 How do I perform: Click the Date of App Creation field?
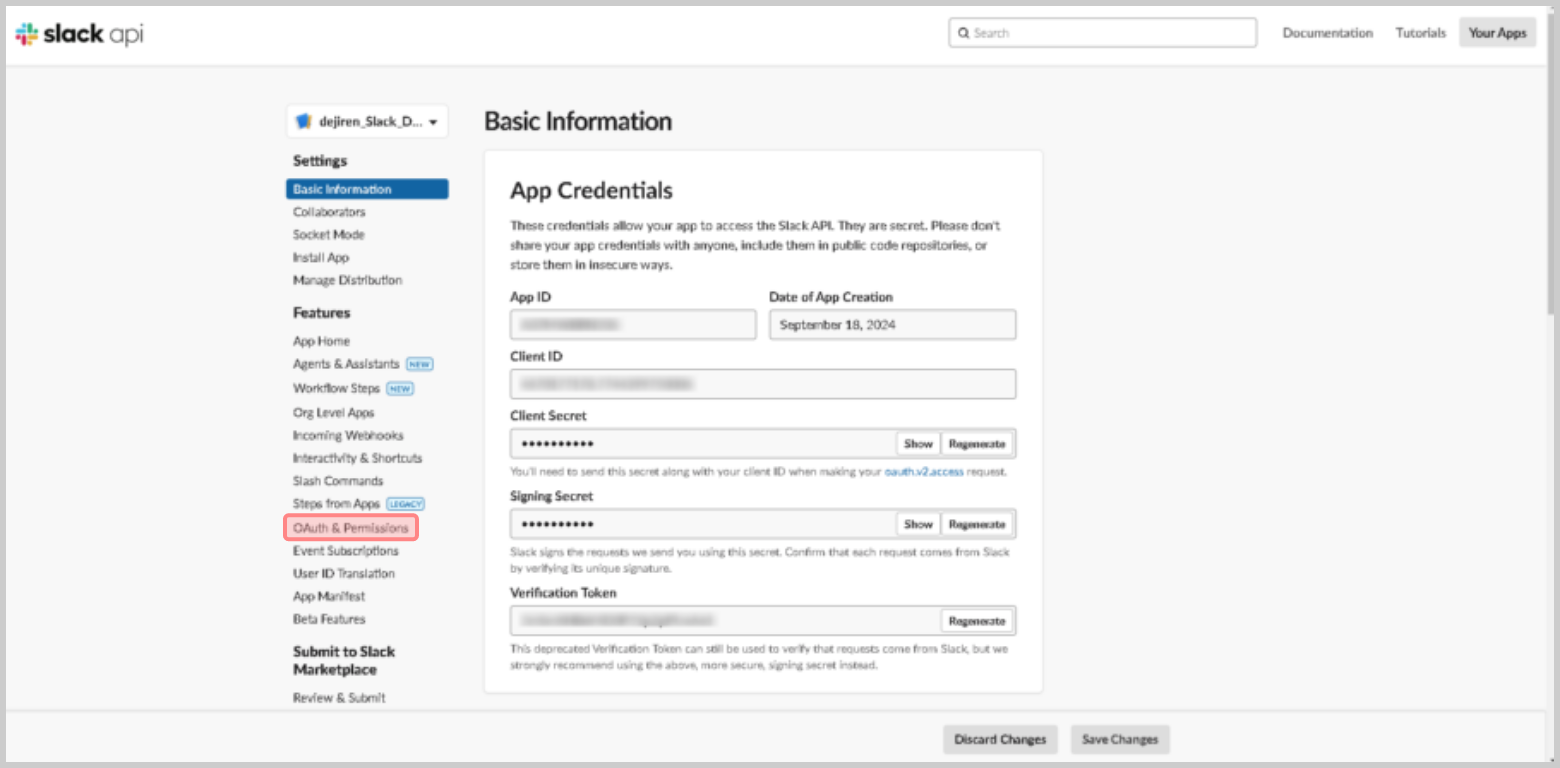[x=892, y=325]
